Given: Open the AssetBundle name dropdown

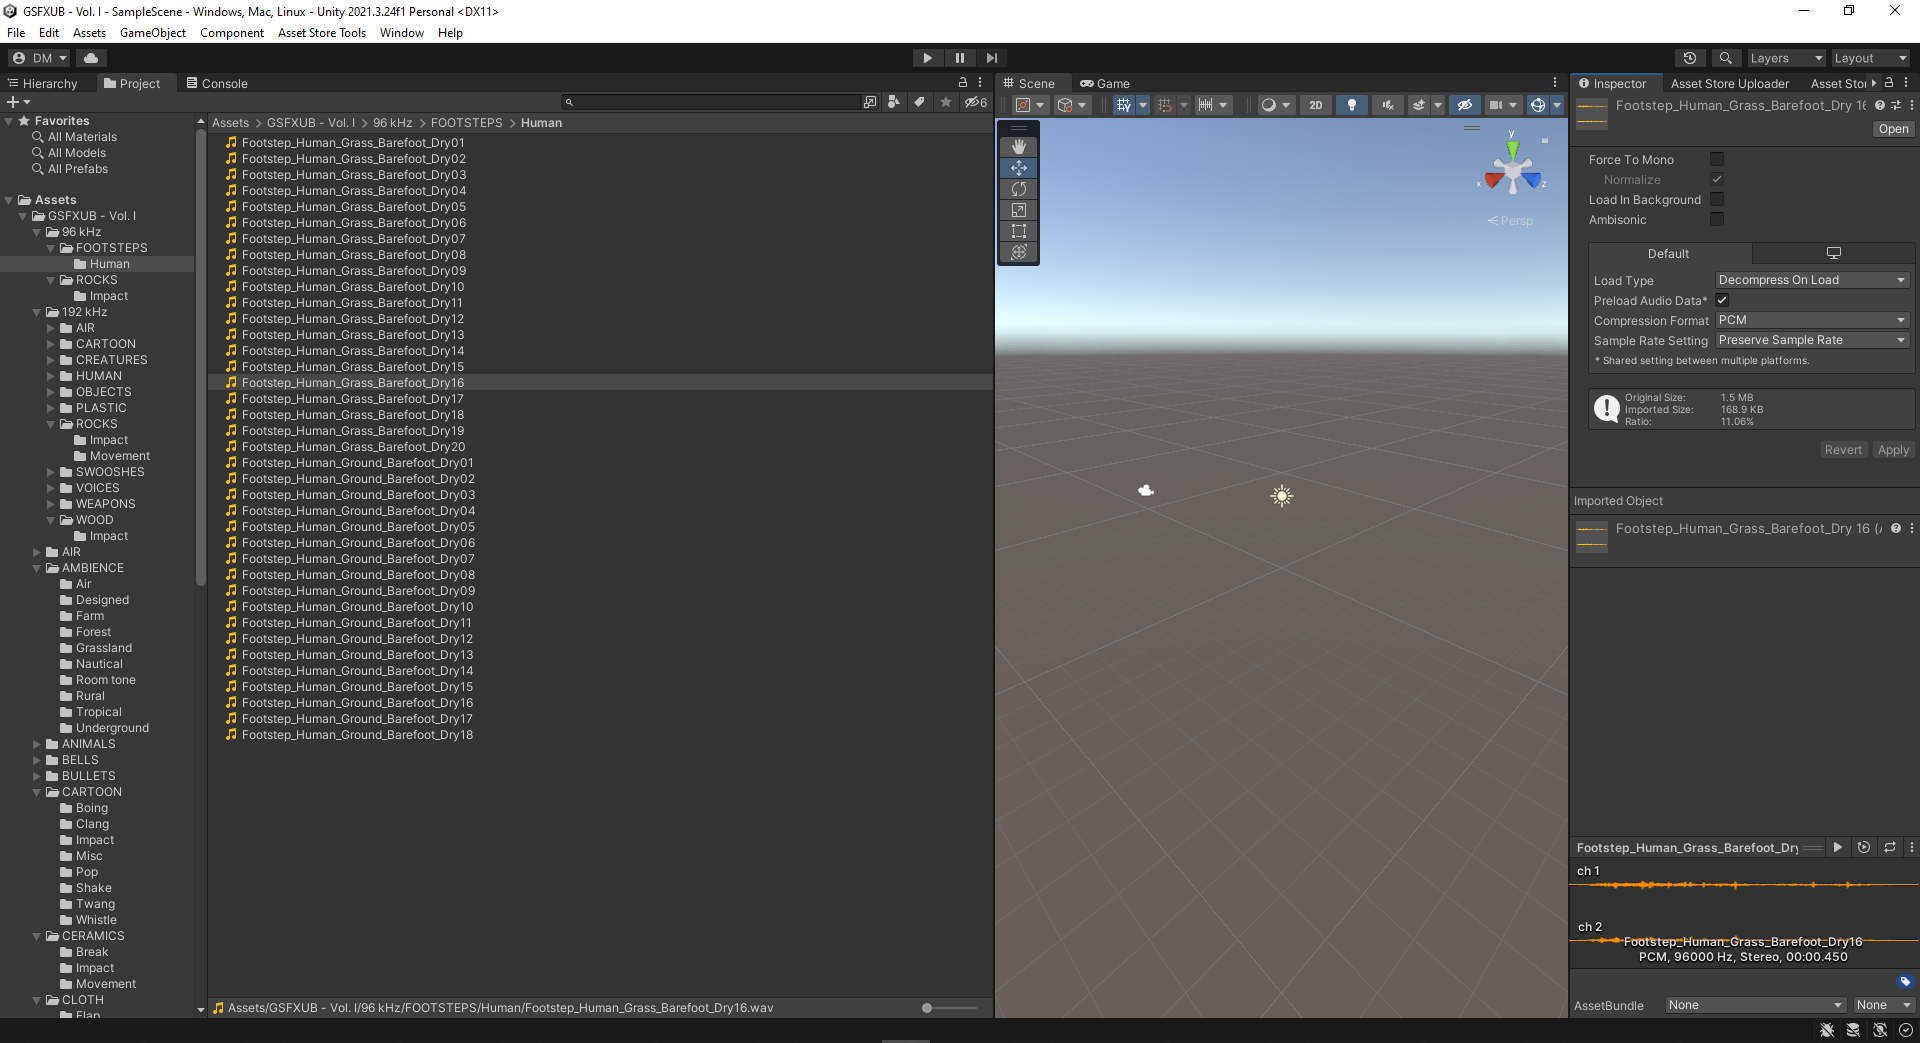Looking at the screenshot, I should tap(1756, 1005).
